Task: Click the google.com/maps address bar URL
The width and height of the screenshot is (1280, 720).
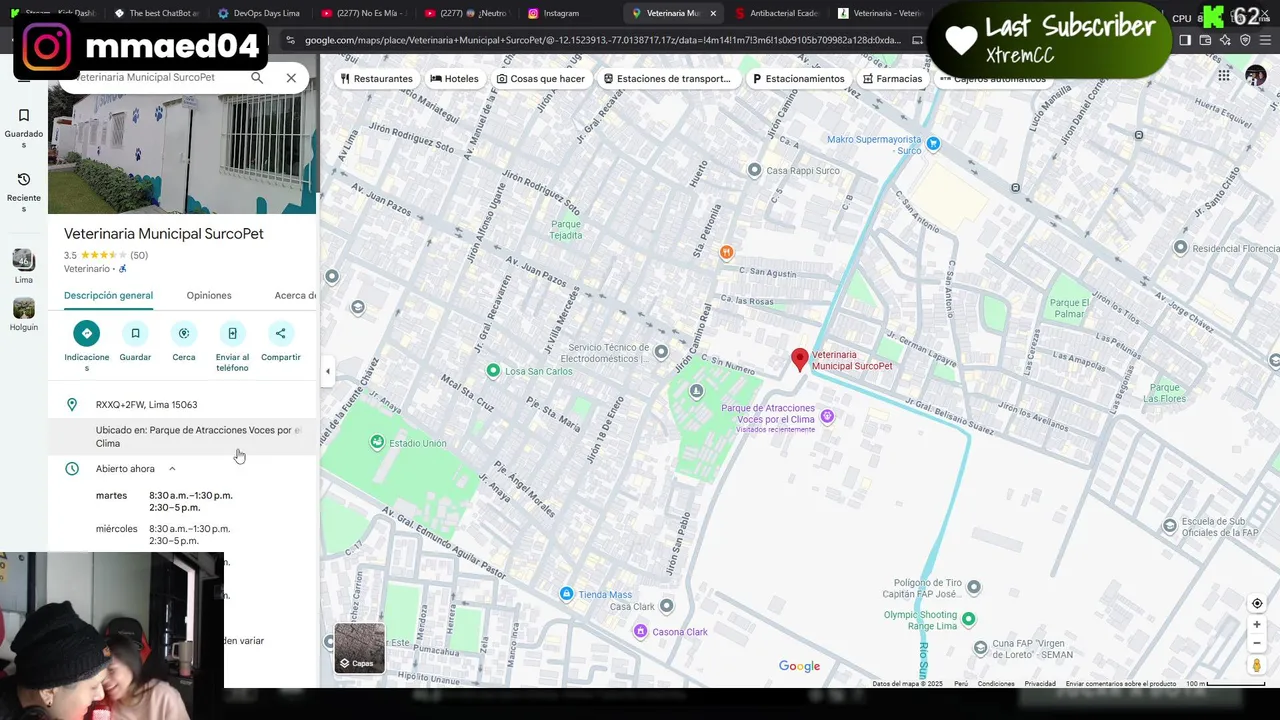Action: 602,40
